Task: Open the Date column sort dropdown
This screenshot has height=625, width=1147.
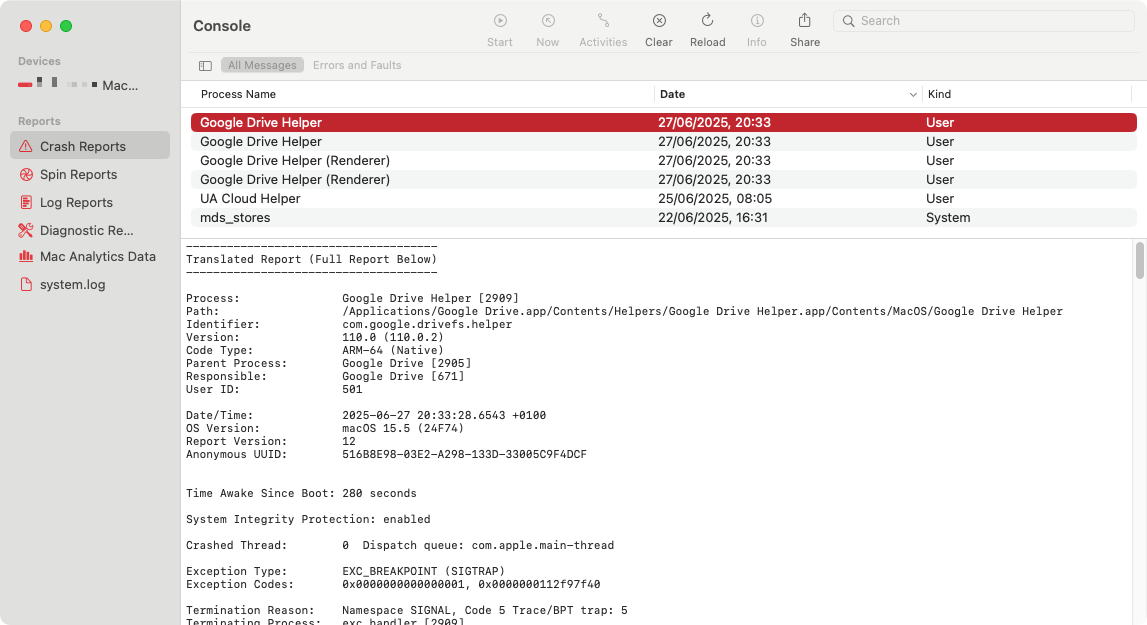Action: coord(911,94)
